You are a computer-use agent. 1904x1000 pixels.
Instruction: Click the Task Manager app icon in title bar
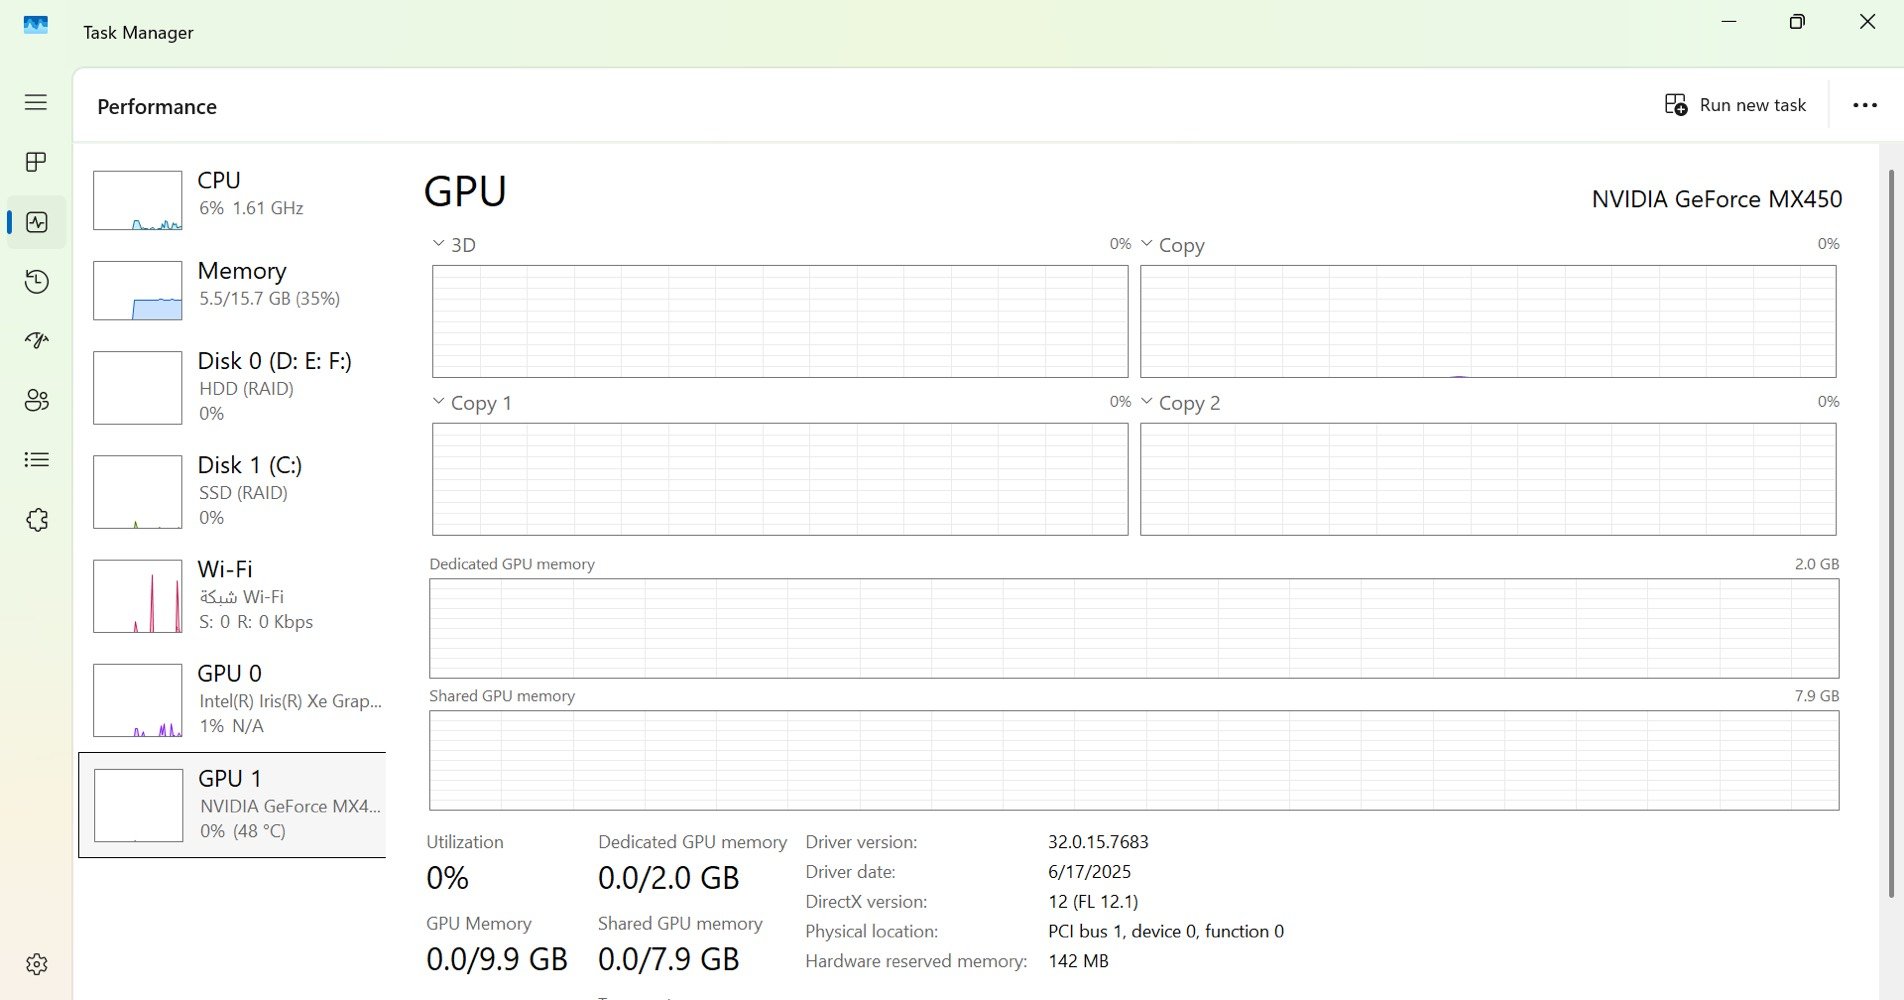click(x=36, y=25)
